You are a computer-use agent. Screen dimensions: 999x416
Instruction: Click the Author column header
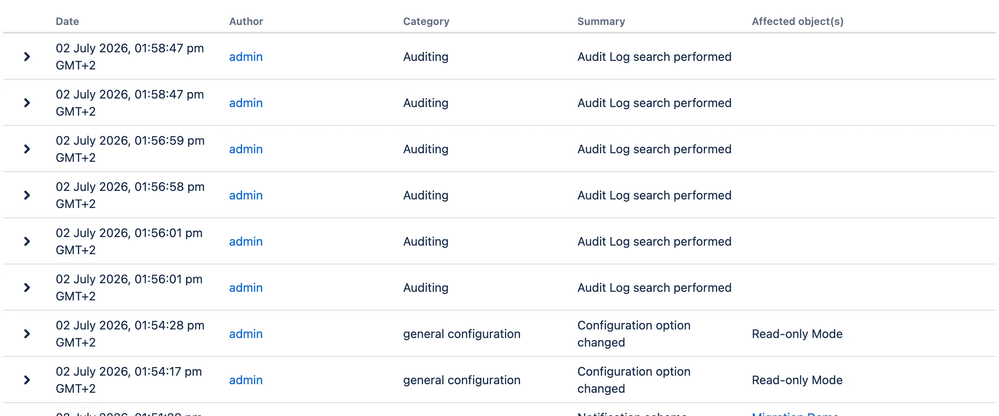[x=246, y=21]
